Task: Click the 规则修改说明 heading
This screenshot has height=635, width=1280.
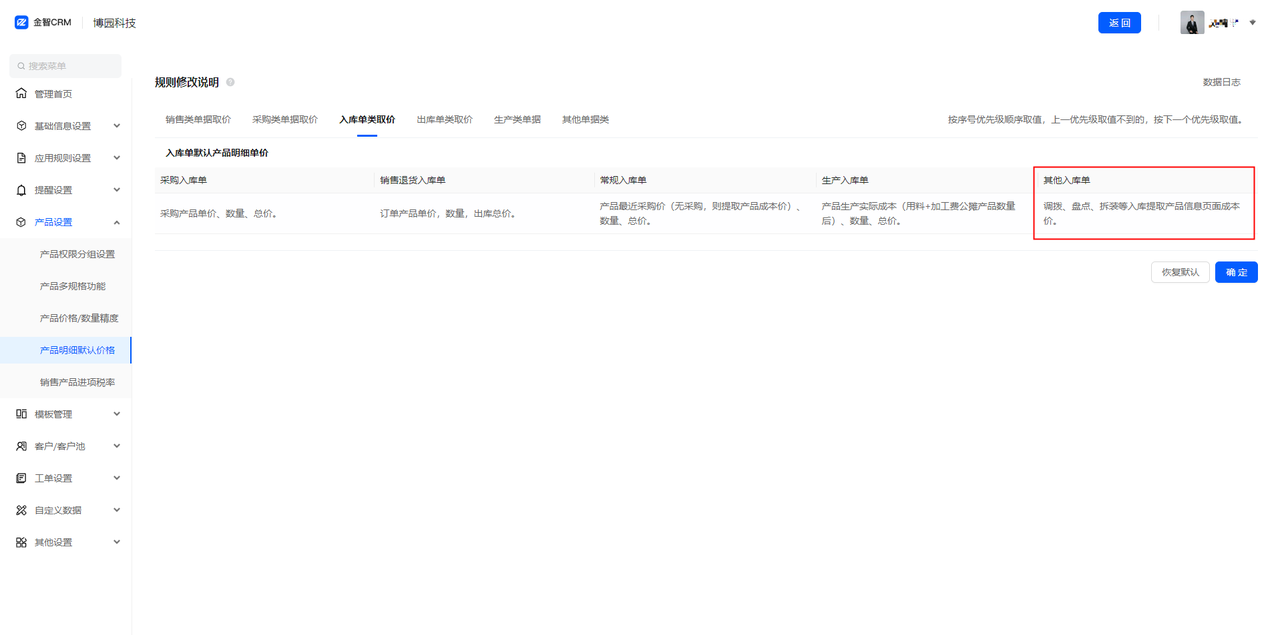Action: click(187, 83)
